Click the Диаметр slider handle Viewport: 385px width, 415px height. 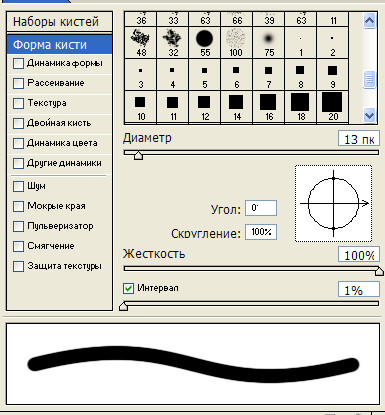point(138,155)
